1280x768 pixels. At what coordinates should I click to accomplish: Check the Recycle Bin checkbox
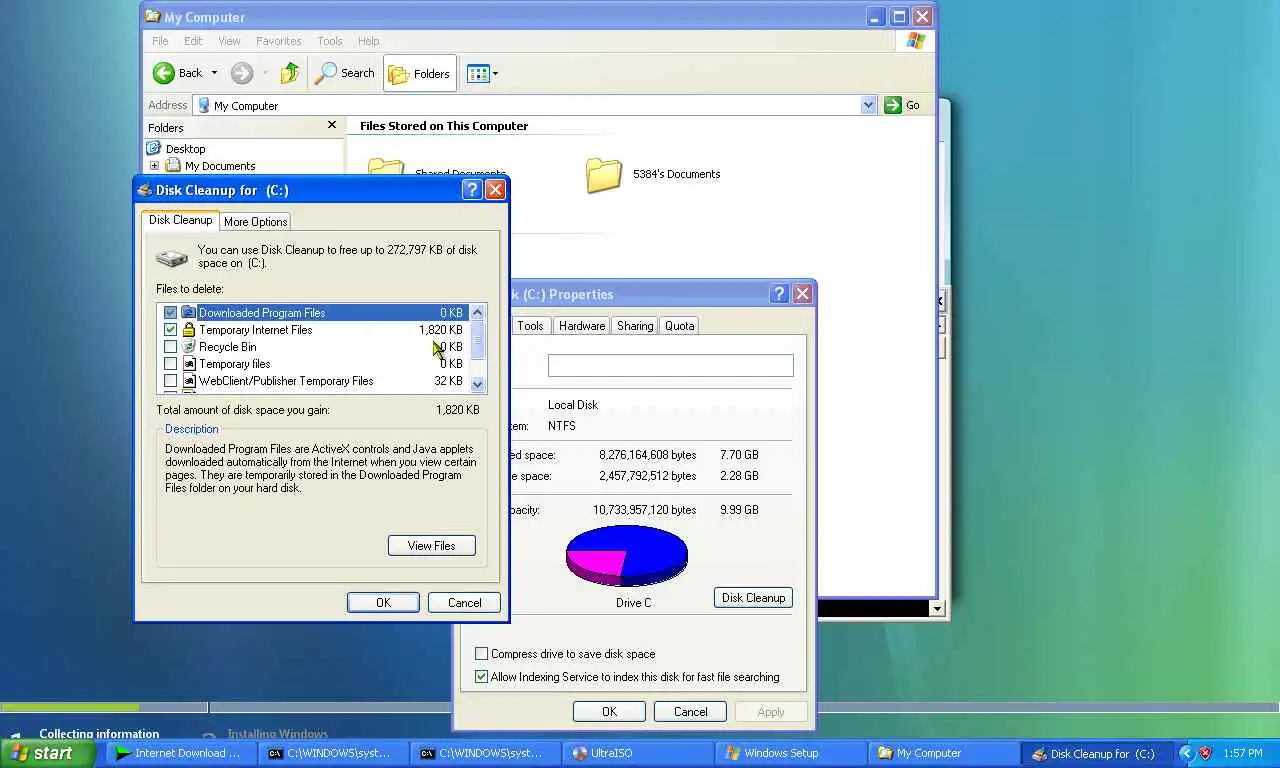point(170,347)
